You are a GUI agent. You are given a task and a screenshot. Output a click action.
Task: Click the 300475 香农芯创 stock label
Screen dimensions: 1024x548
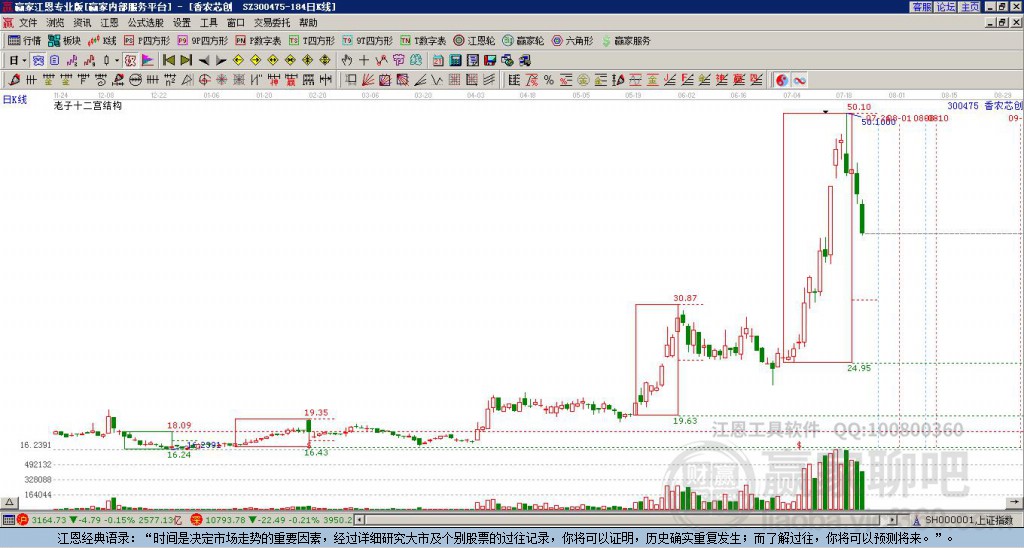click(985, 105)
